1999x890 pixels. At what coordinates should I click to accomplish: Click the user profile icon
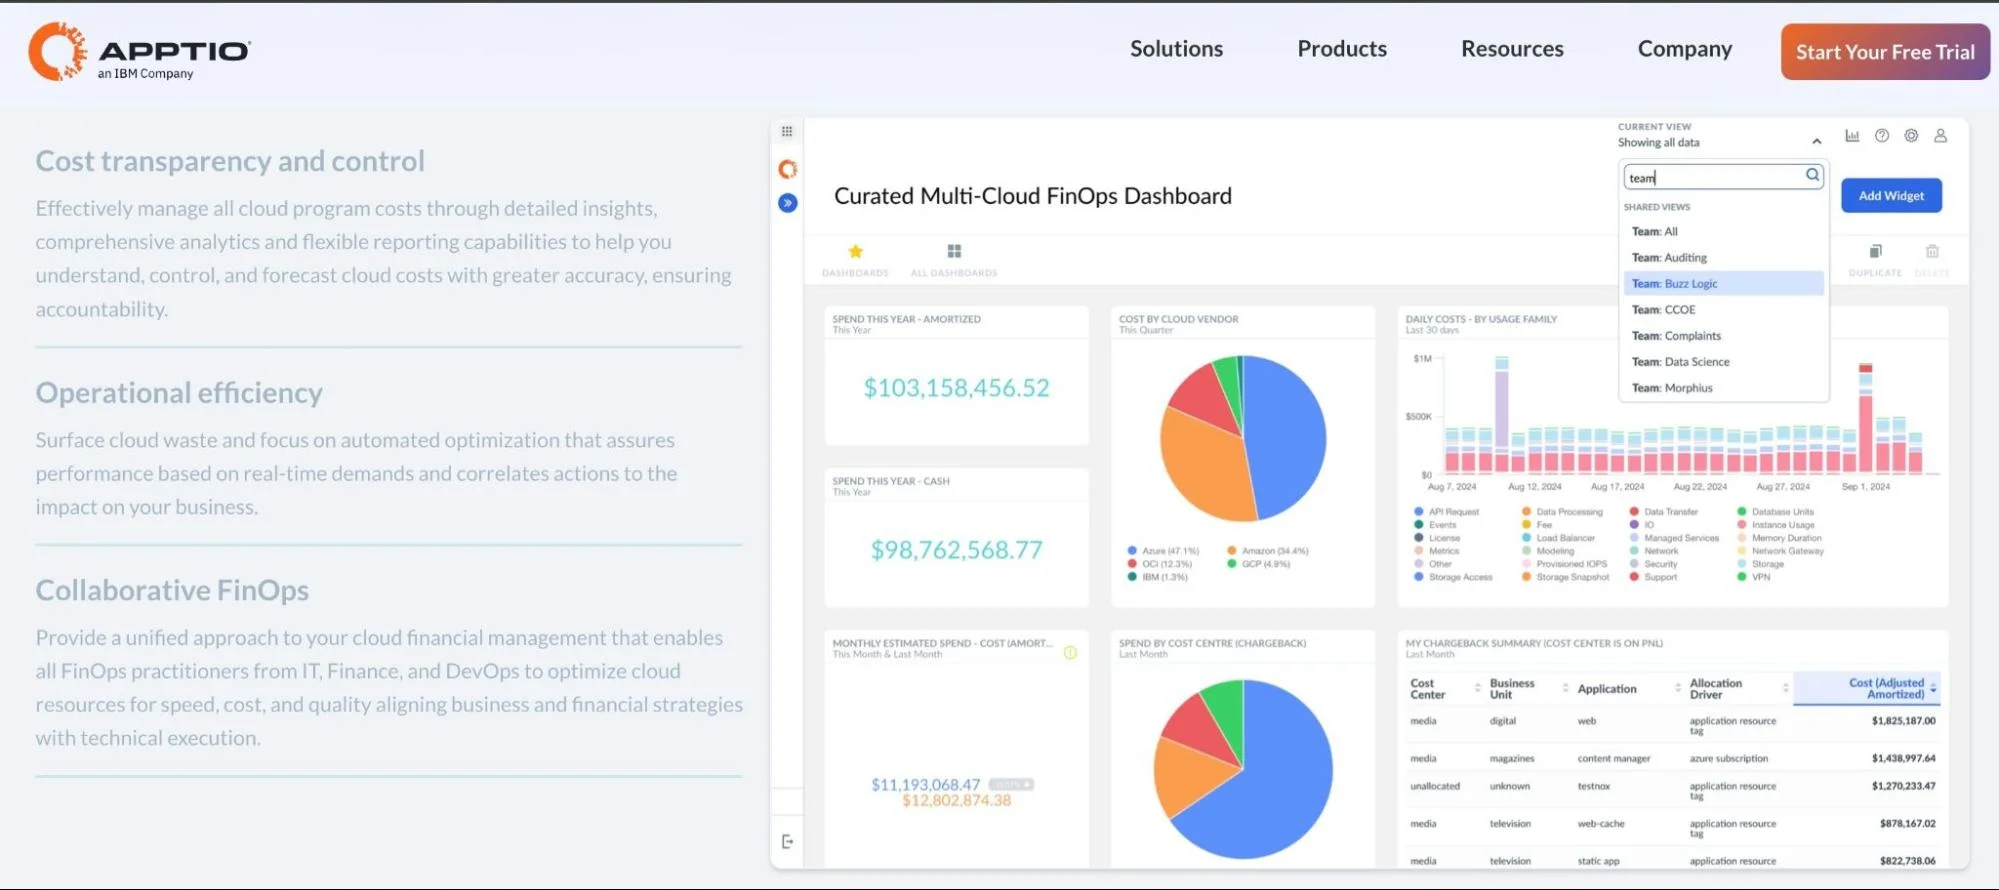(1940, 136)
